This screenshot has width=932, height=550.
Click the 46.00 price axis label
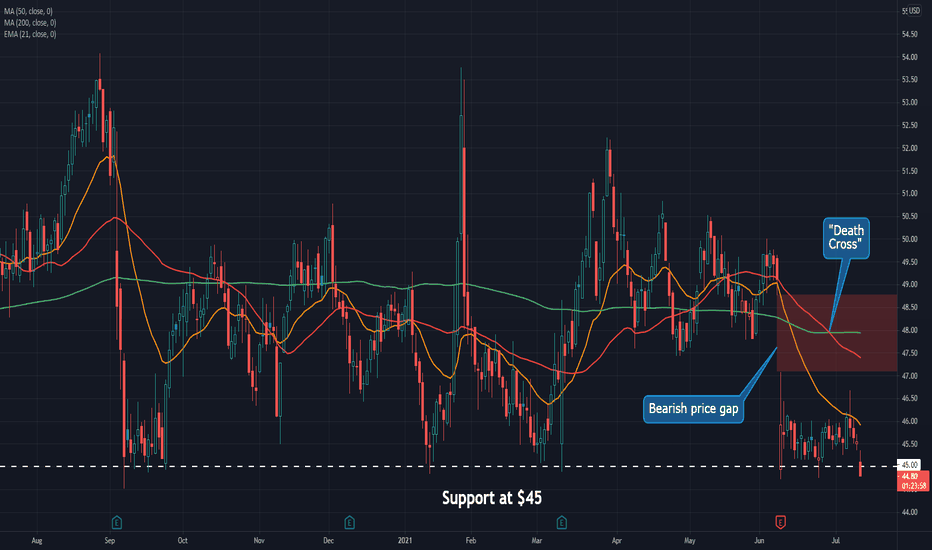point(909,421)
